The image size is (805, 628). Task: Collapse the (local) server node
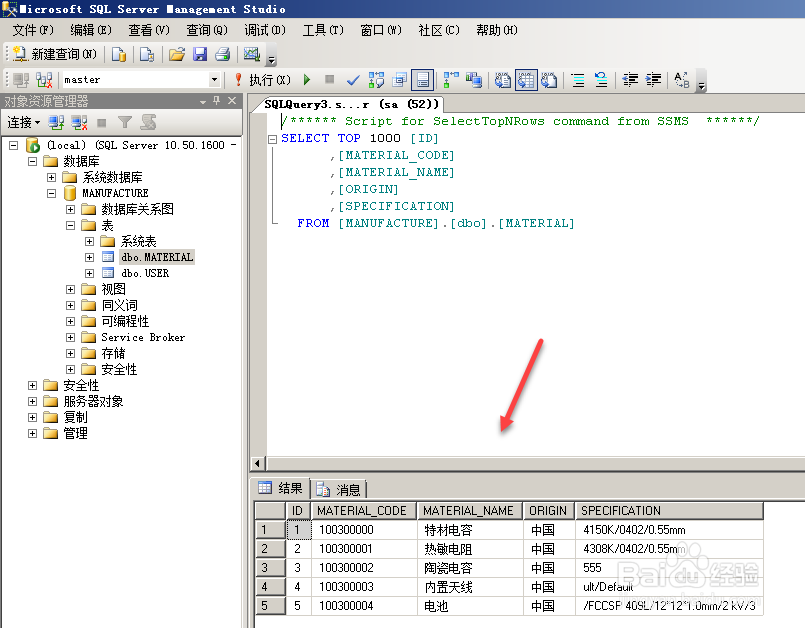click(x=14, y=145)
